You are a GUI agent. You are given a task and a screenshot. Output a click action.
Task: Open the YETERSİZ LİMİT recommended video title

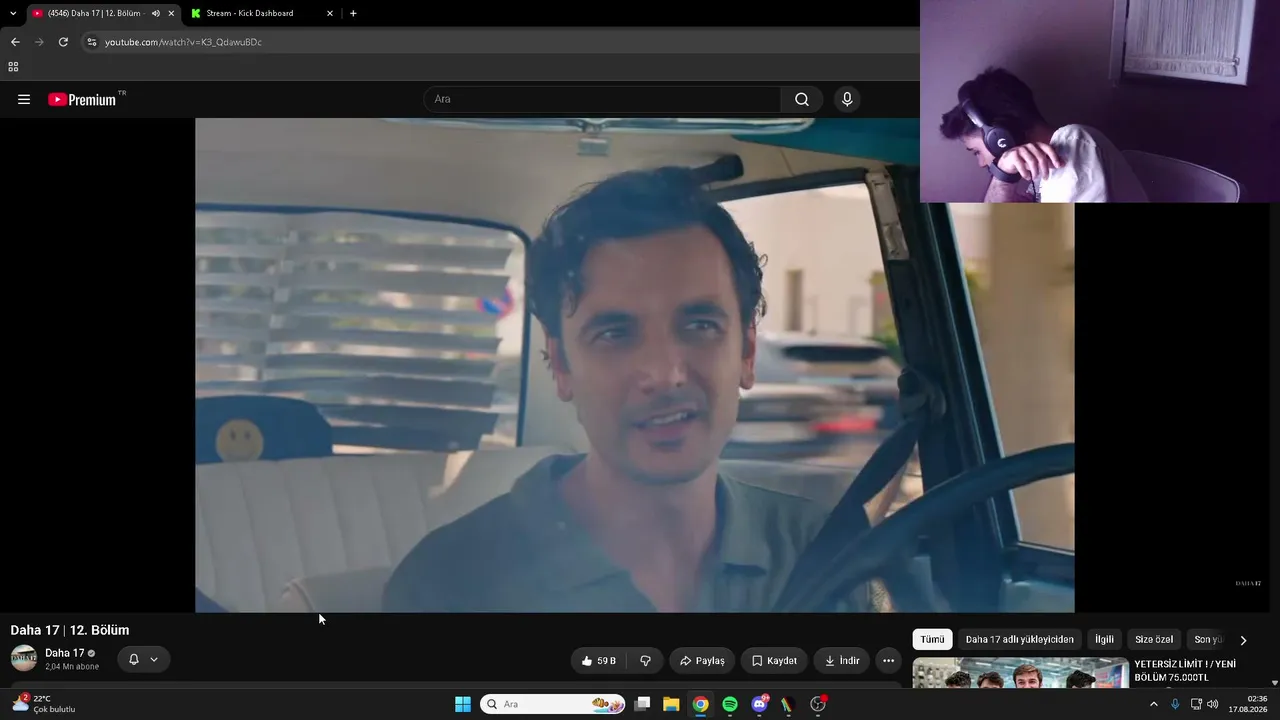click(x=1186, y=671)
